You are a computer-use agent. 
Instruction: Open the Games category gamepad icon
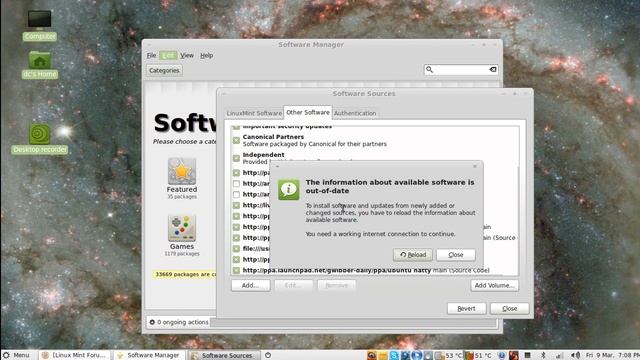pyautogui.click(x=182, y=228)
